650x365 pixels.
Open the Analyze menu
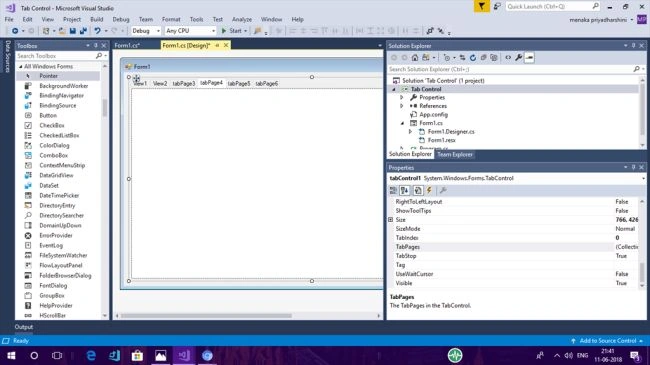tap(242, 19)
